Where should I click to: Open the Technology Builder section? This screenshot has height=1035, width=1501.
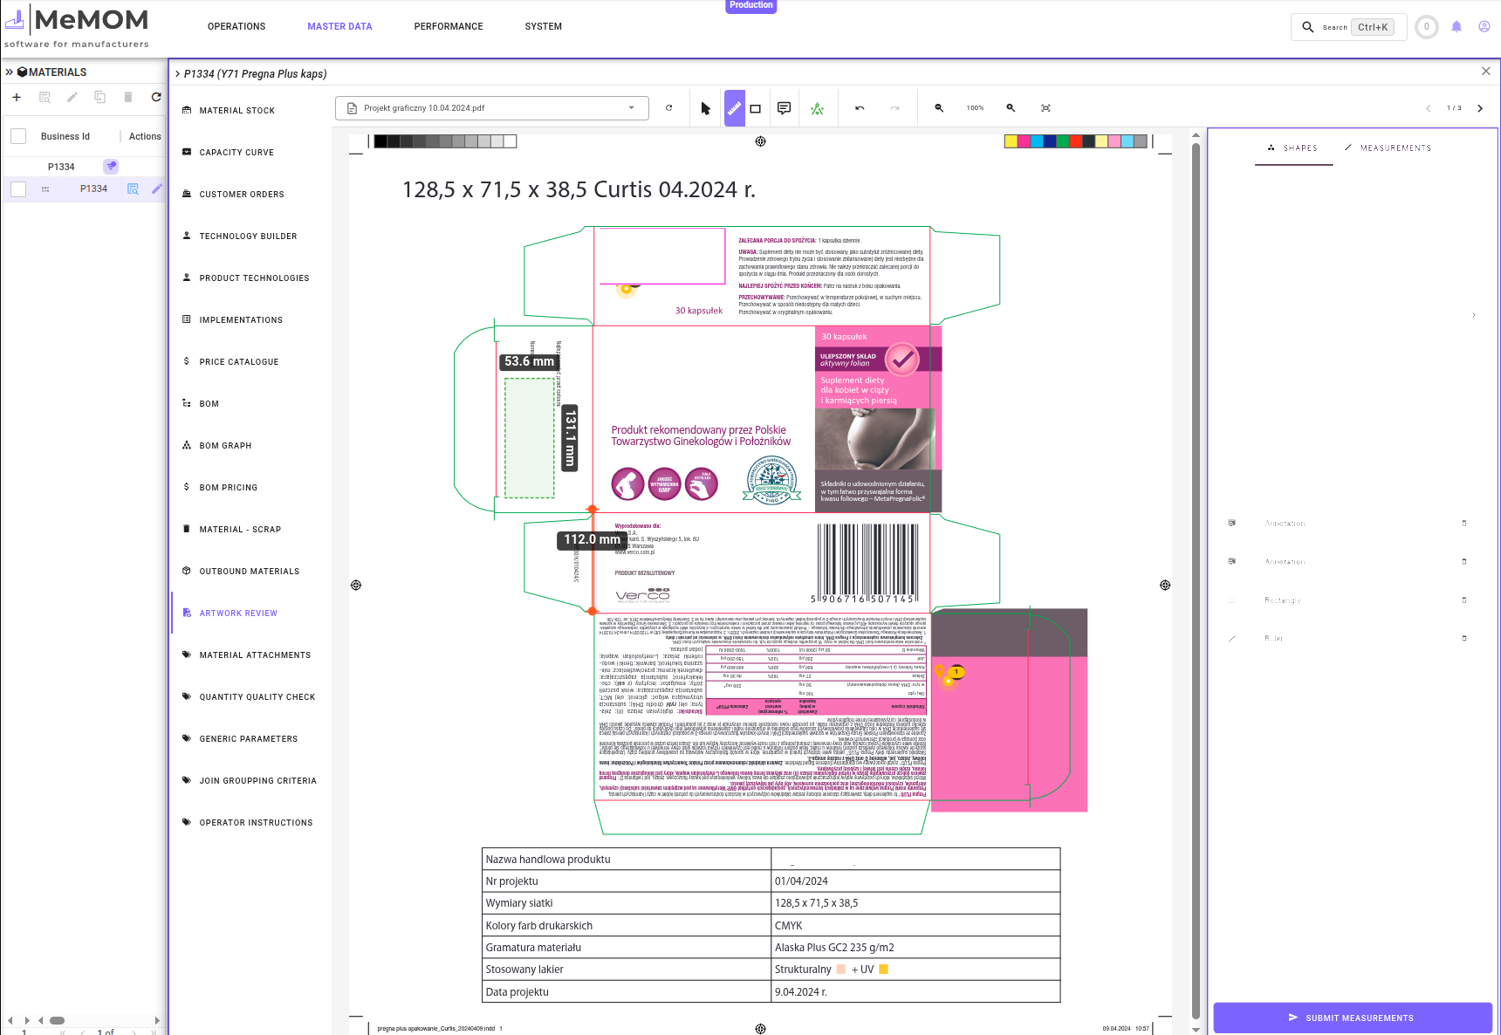tap(248, 237)
